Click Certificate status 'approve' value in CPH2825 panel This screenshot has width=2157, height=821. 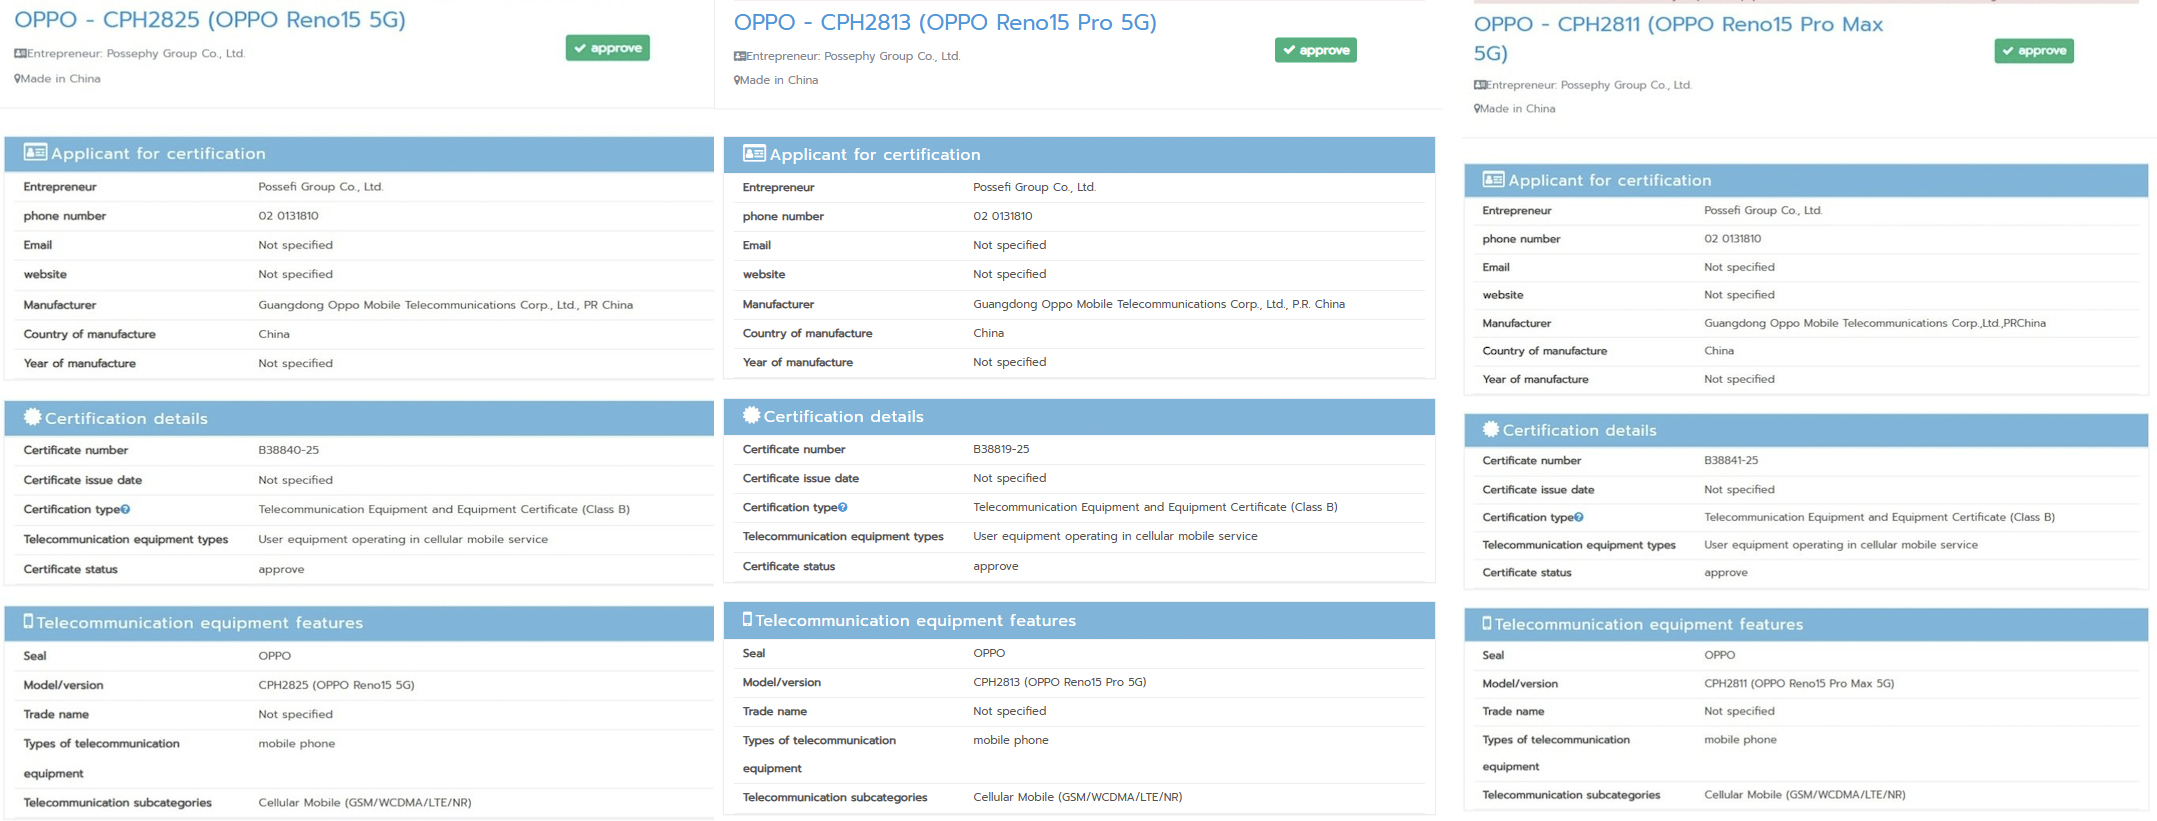pyautogui.click(x=281, y=570)
